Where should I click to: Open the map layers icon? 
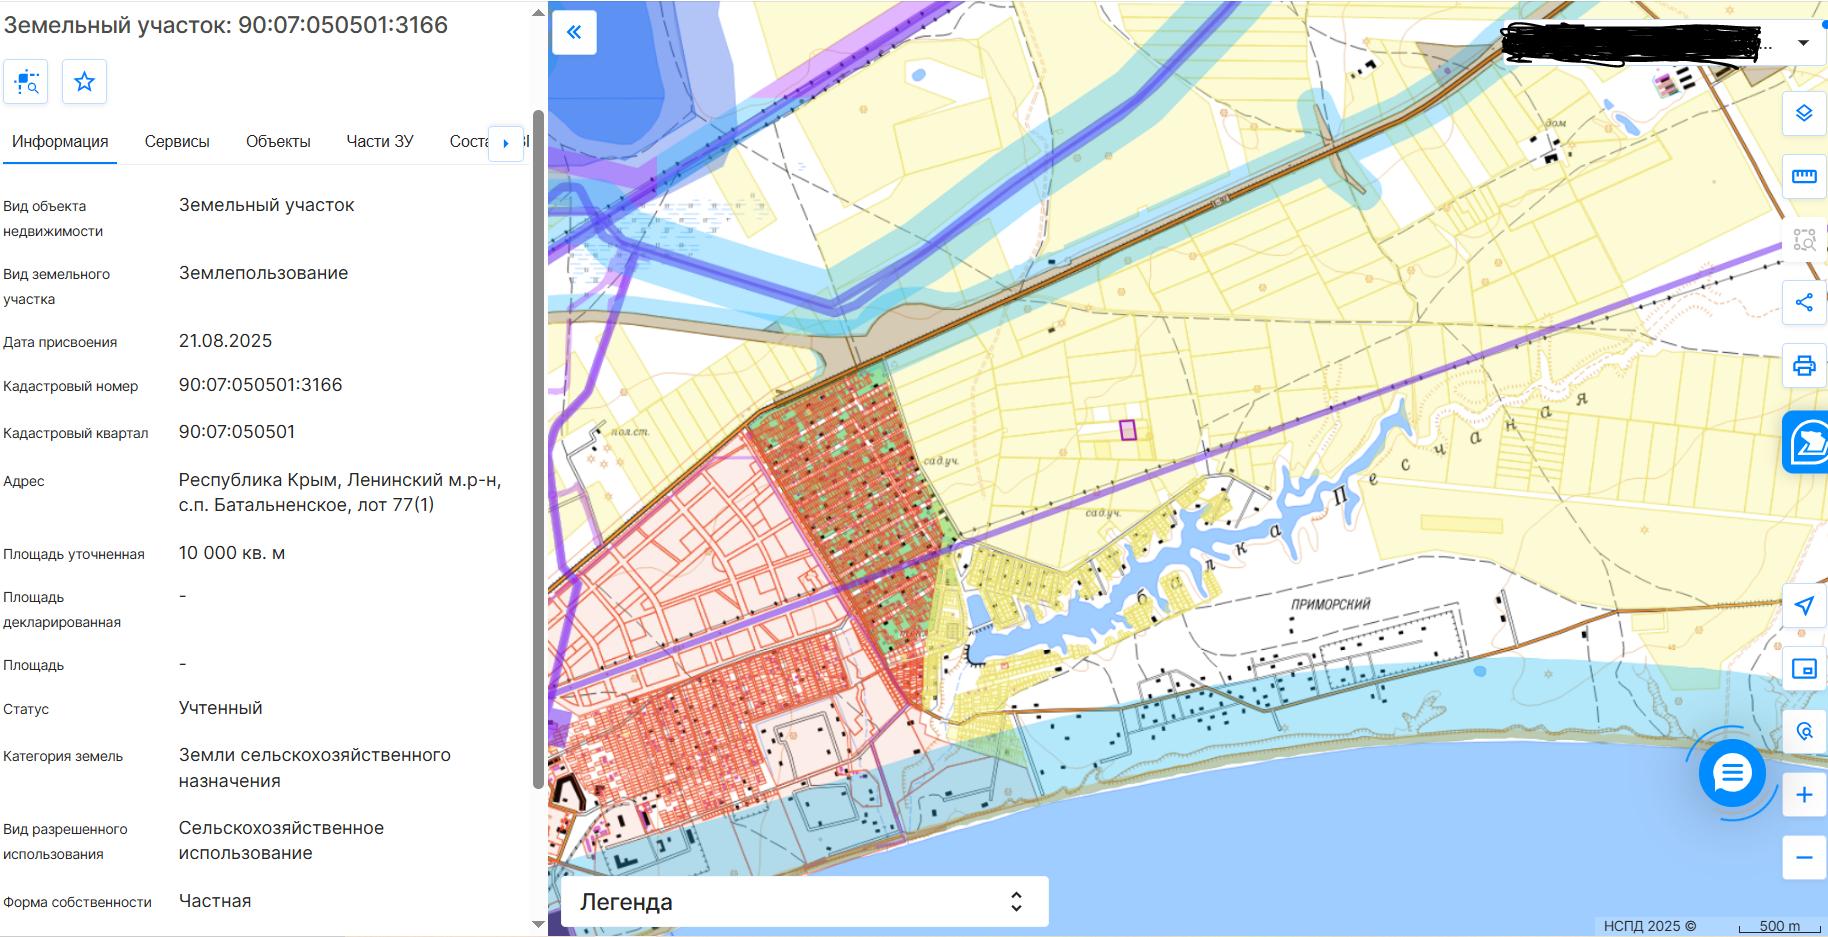coord(1804,113)
